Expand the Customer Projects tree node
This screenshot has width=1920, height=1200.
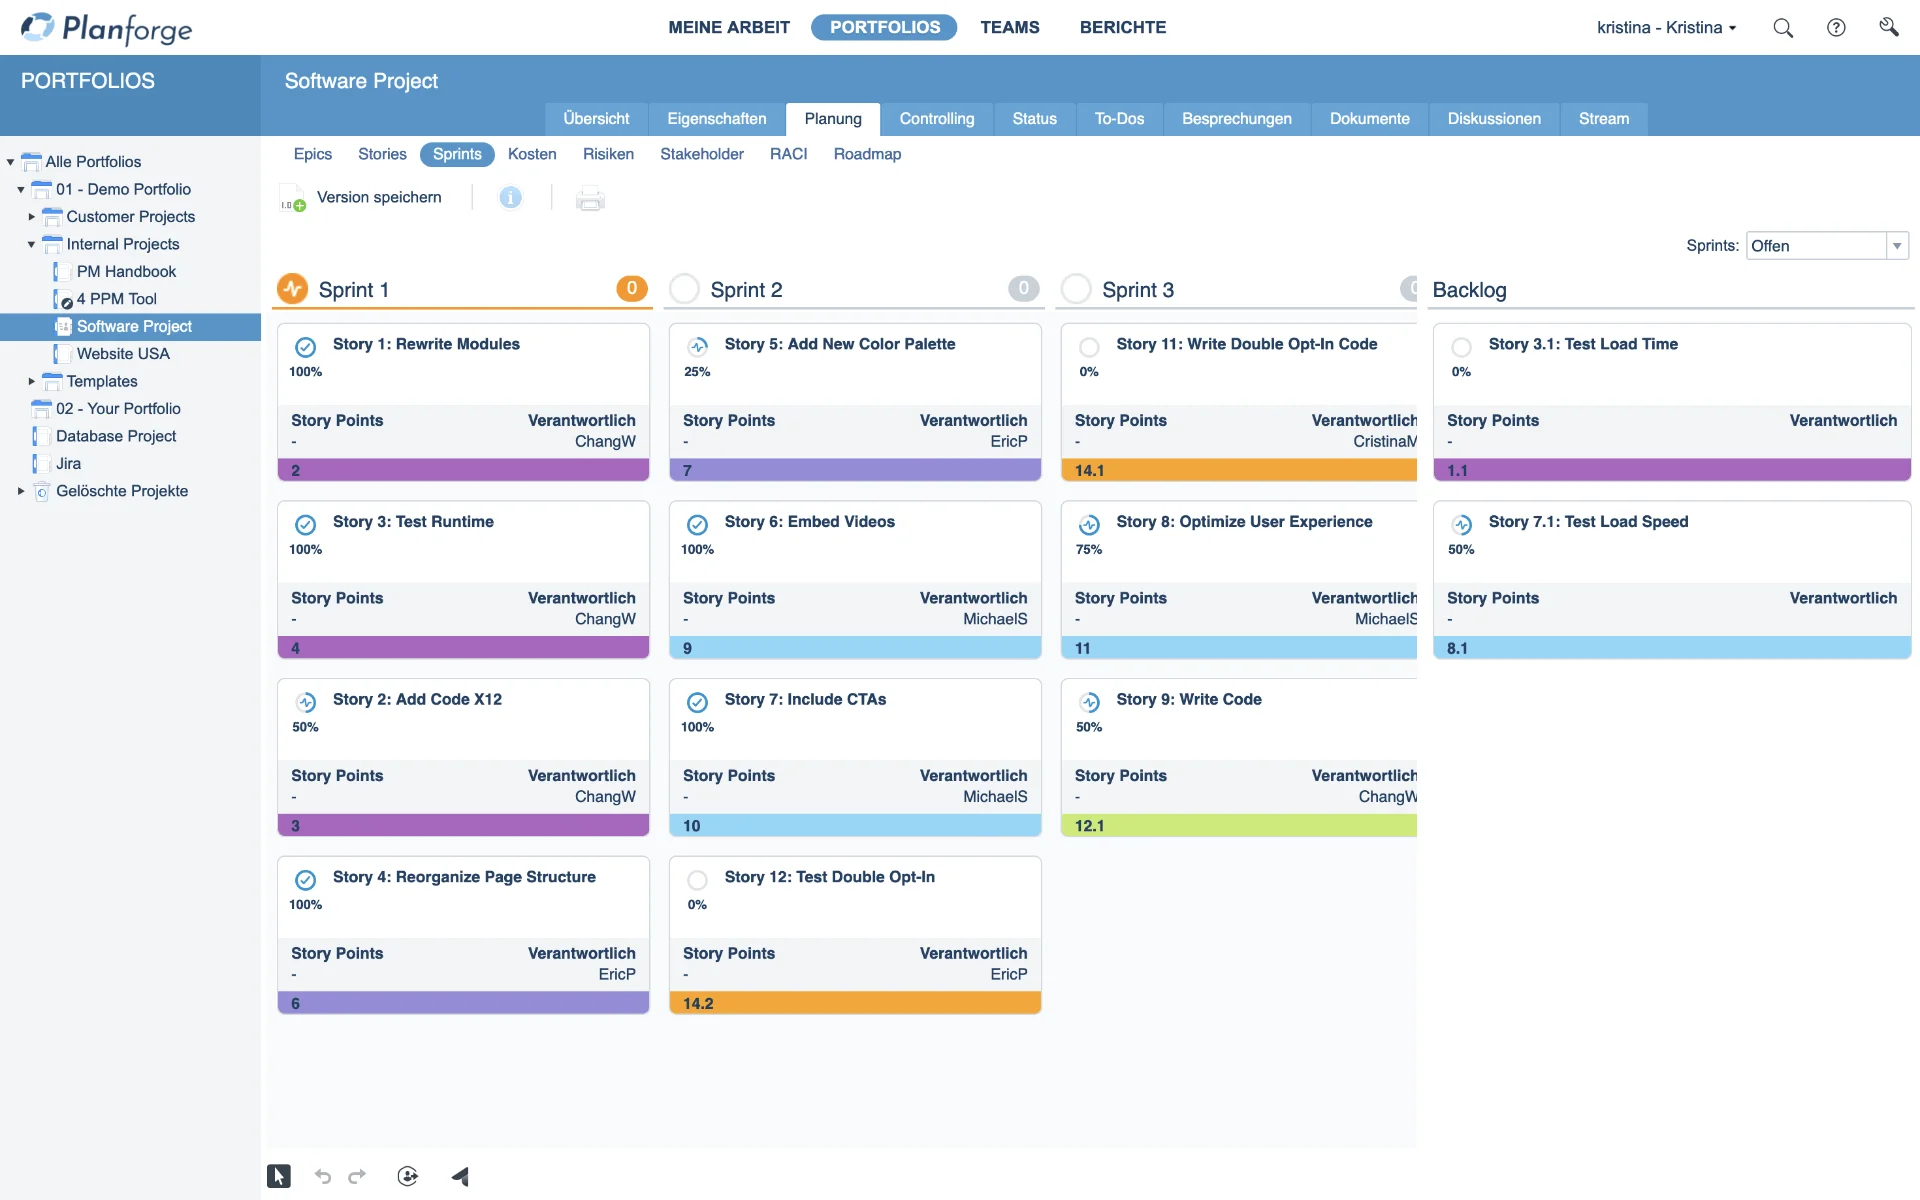coord(32,217)
